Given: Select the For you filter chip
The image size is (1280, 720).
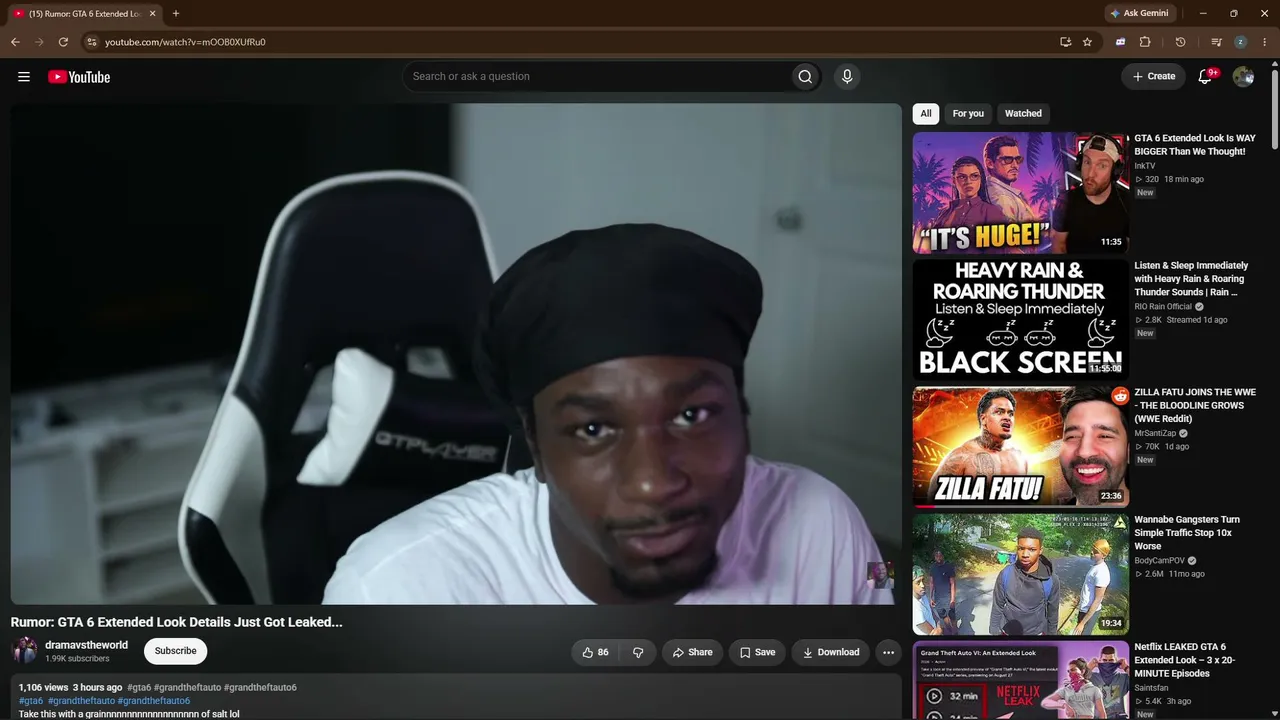Looking at the screenshot, I should pos(968,114).
